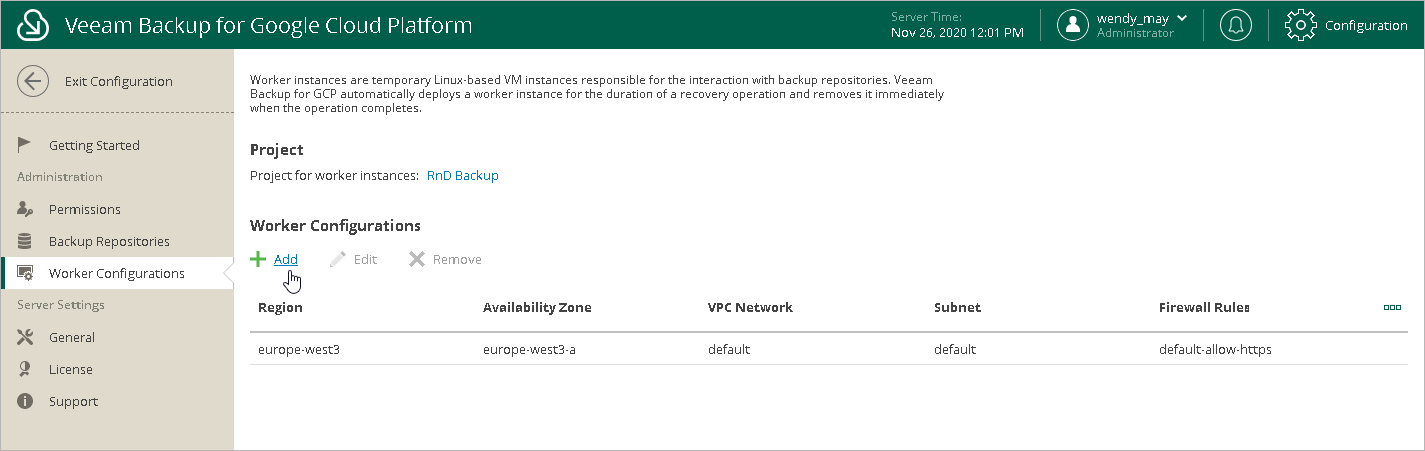
Task: Click the Veeam logo in the header
Action: click(x=34, y=25)
